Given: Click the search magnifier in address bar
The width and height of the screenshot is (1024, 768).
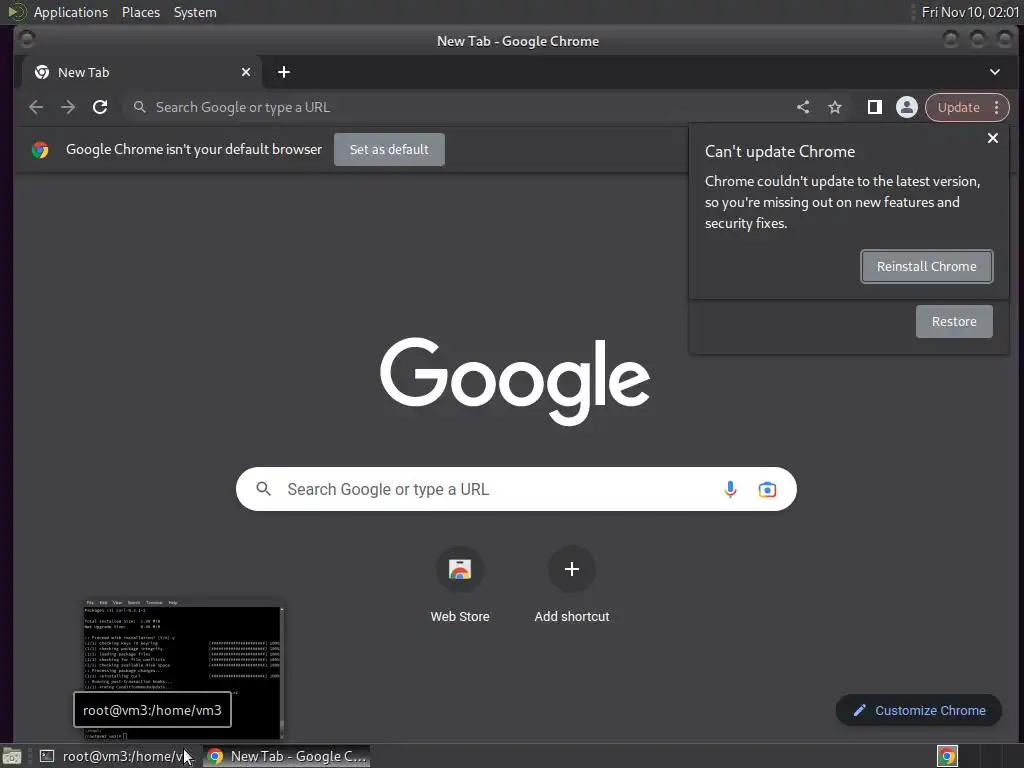Looking at the screenshot, I should 139,107.
